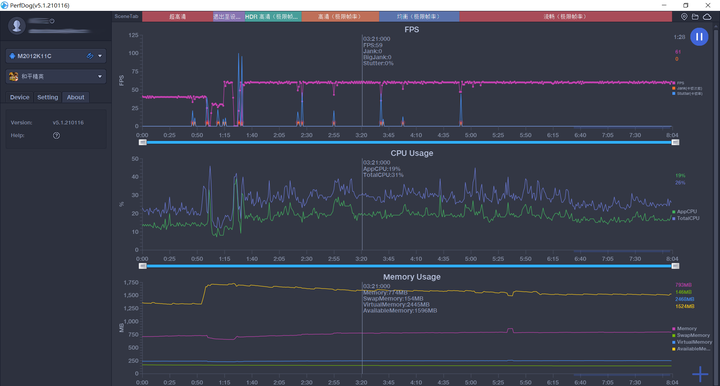The height and width of the screenshot is (386, 720).
Task: Click the 3:20 mark on FPS time axis
Action: coord(361,135)
